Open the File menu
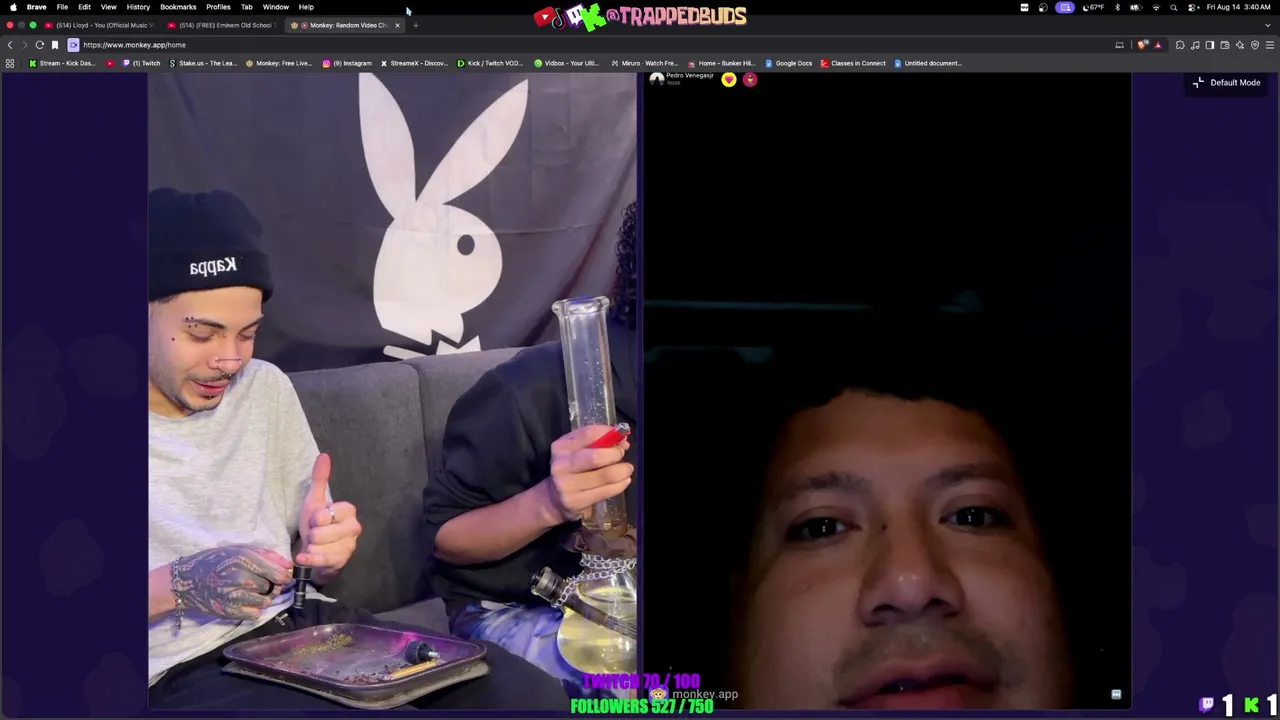 62,7
